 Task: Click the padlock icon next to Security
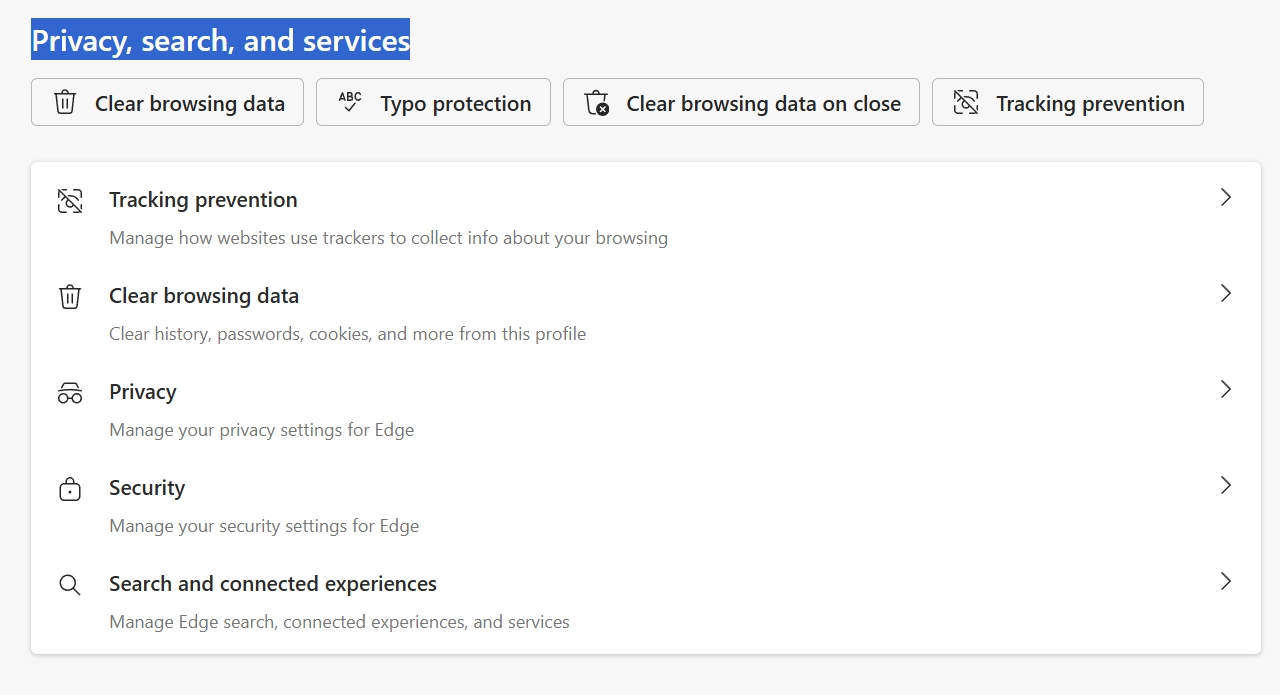tap(69, 488)
